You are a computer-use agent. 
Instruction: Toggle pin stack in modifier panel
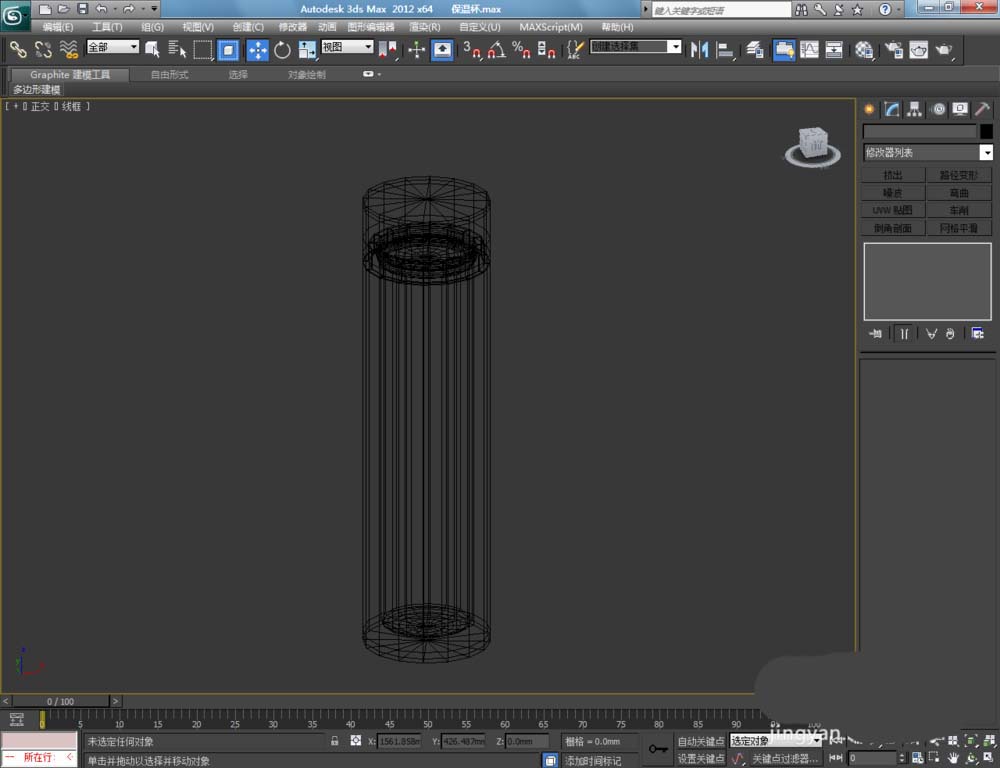click(x=876, y=334)
